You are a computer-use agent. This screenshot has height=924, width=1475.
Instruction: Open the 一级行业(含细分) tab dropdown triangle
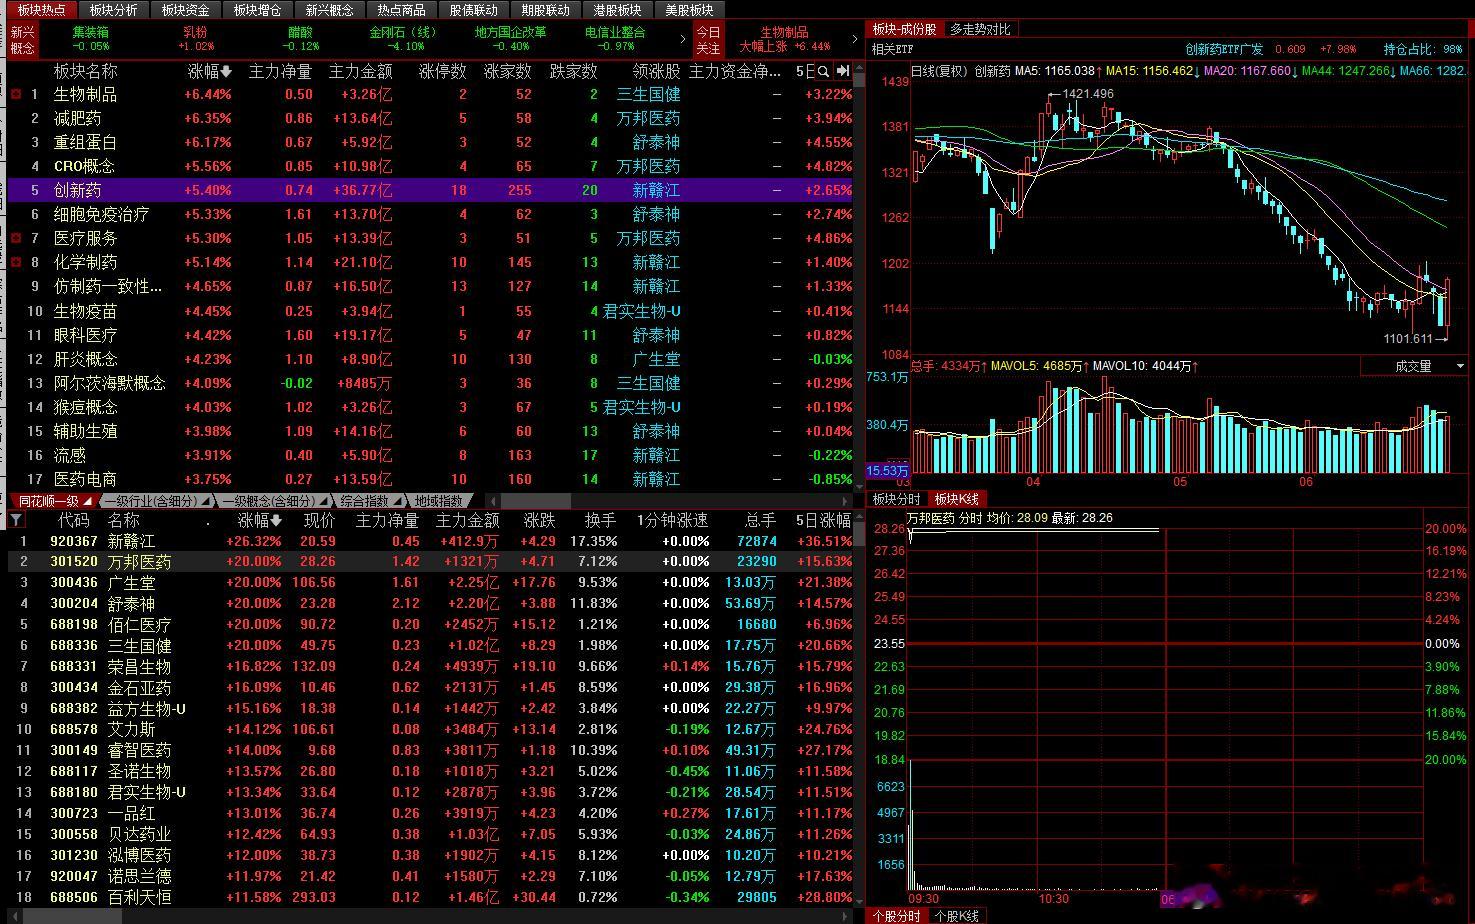point(205,501)
